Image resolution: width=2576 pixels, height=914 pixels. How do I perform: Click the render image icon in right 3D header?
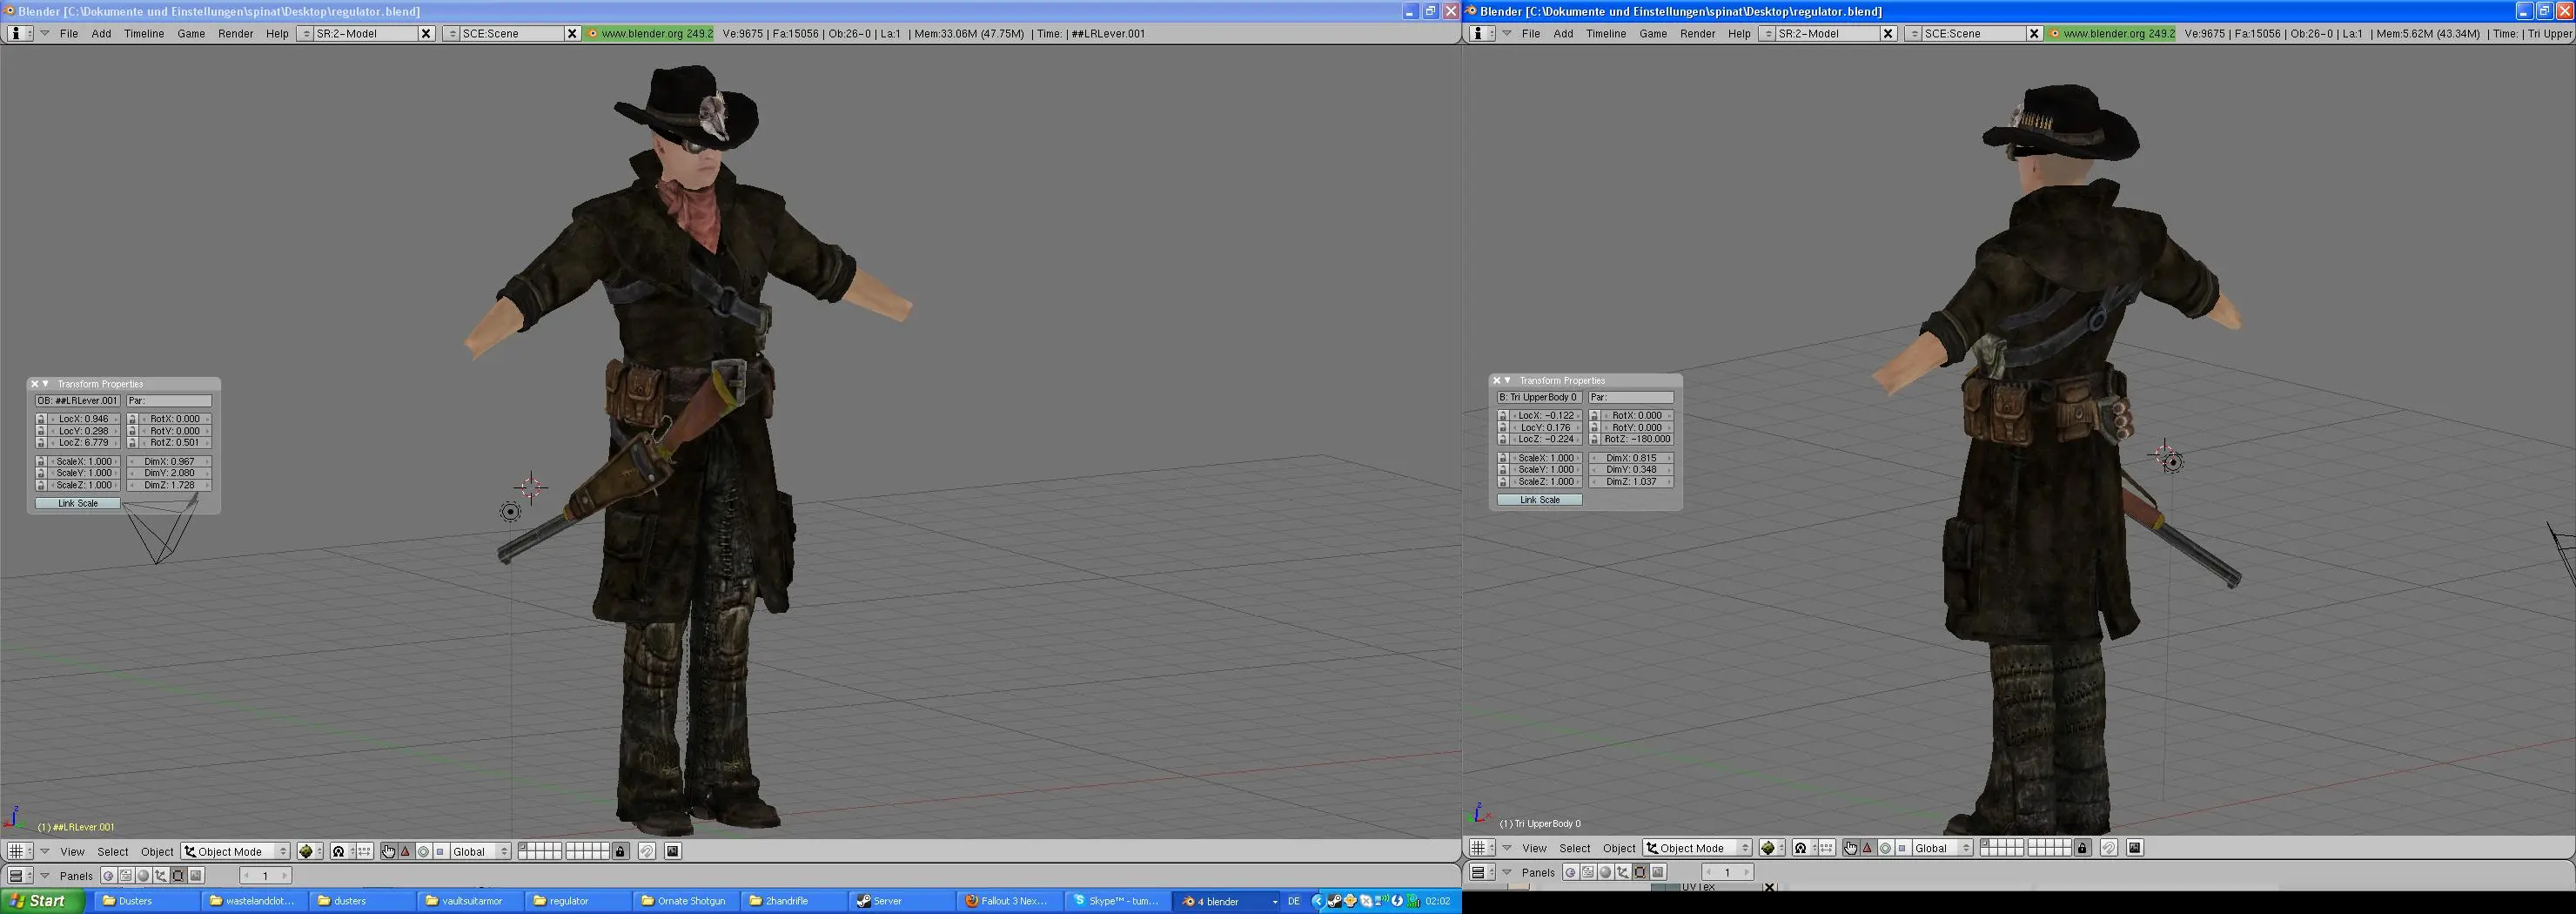(x=2135, y=849)
